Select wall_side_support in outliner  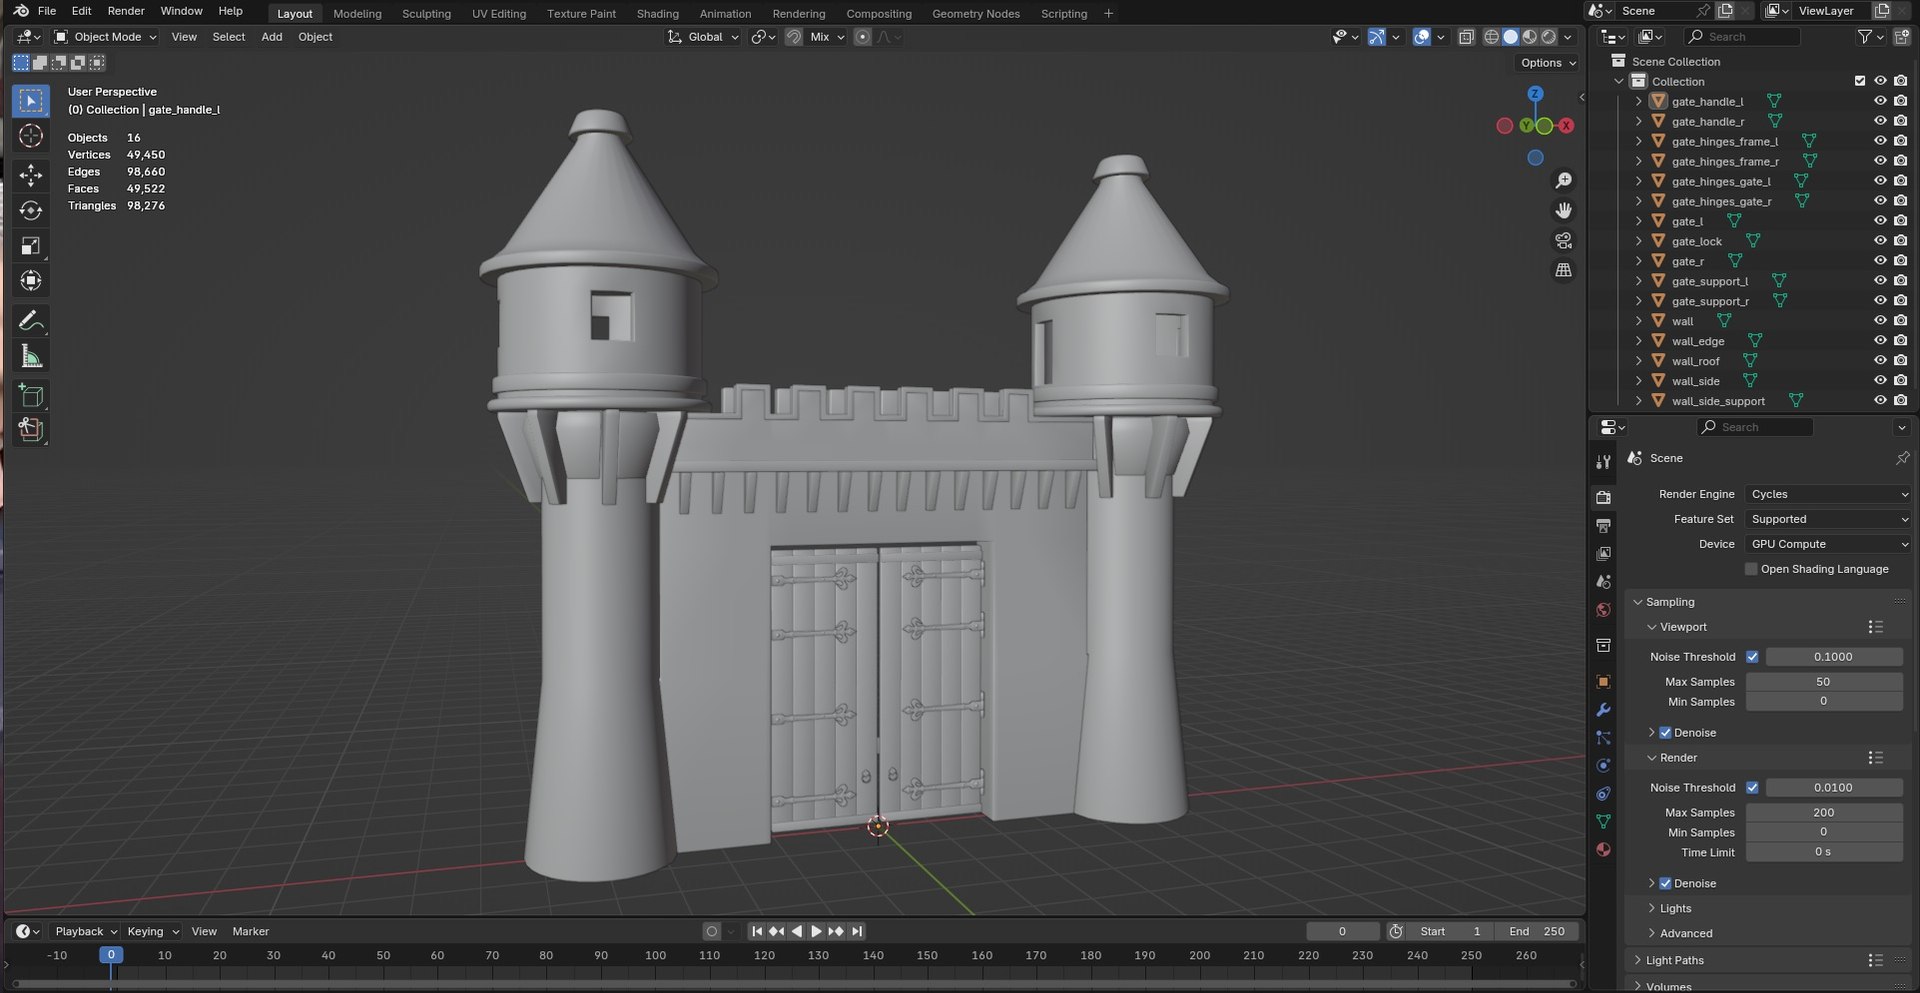tap(1718, 401)
